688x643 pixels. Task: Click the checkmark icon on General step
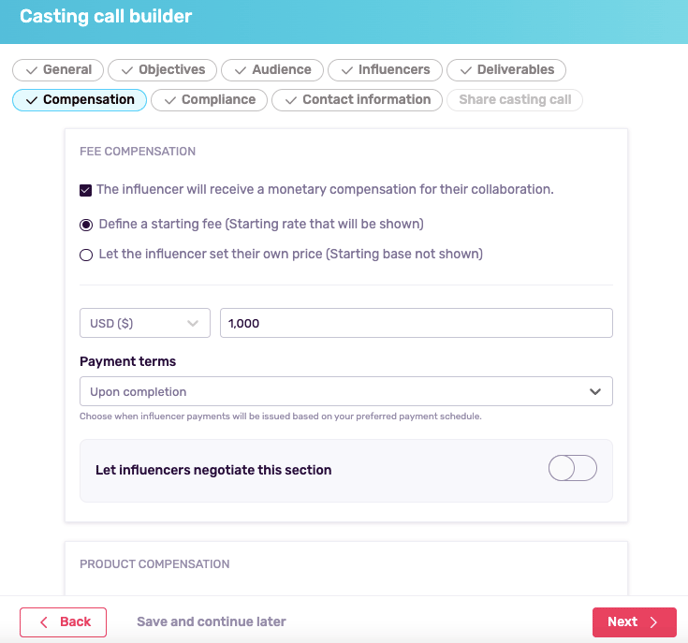coord(31,70)
